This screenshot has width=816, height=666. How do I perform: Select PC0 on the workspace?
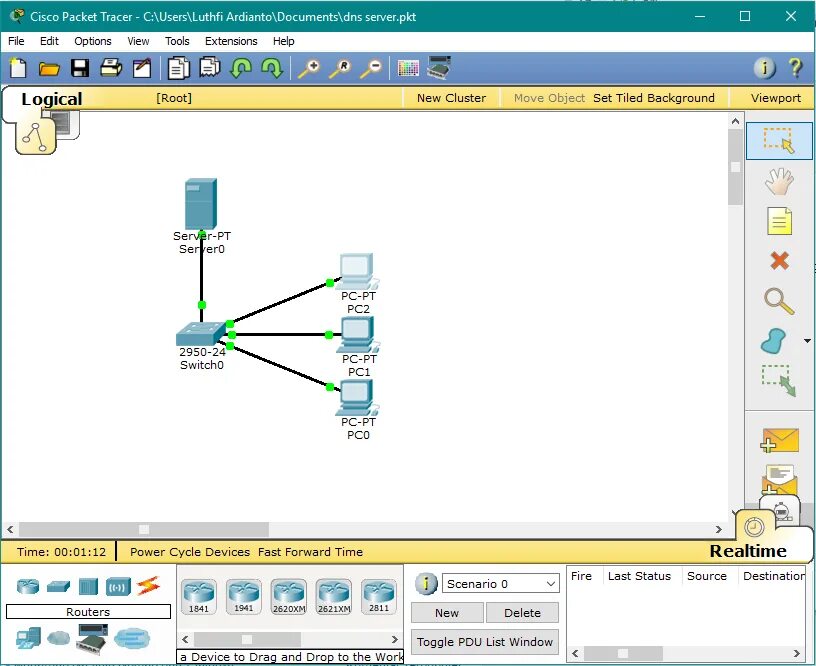tap(359, 398)
